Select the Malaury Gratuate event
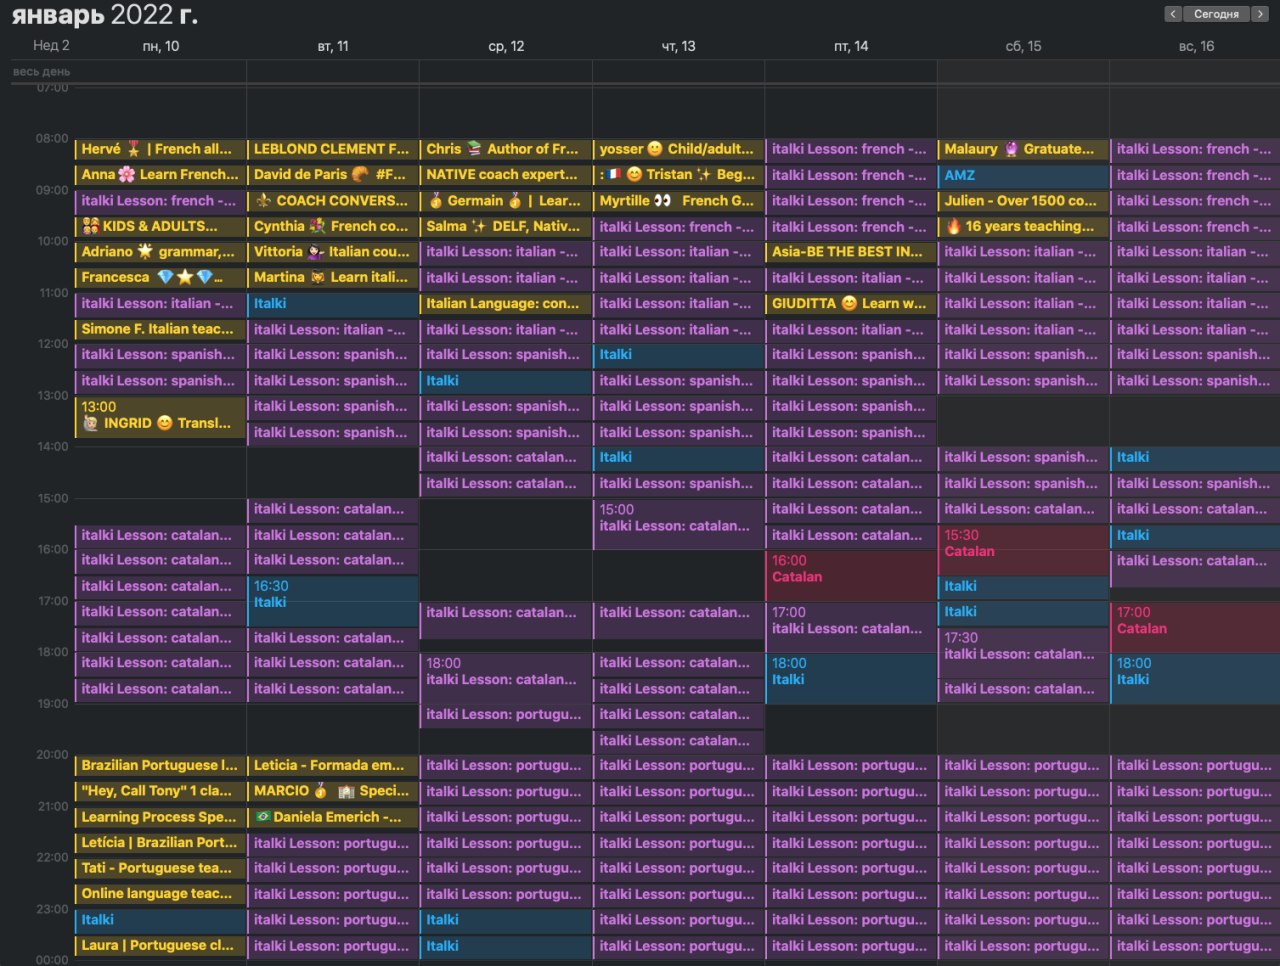1280x966 pixels. (x=1022, y=149)
